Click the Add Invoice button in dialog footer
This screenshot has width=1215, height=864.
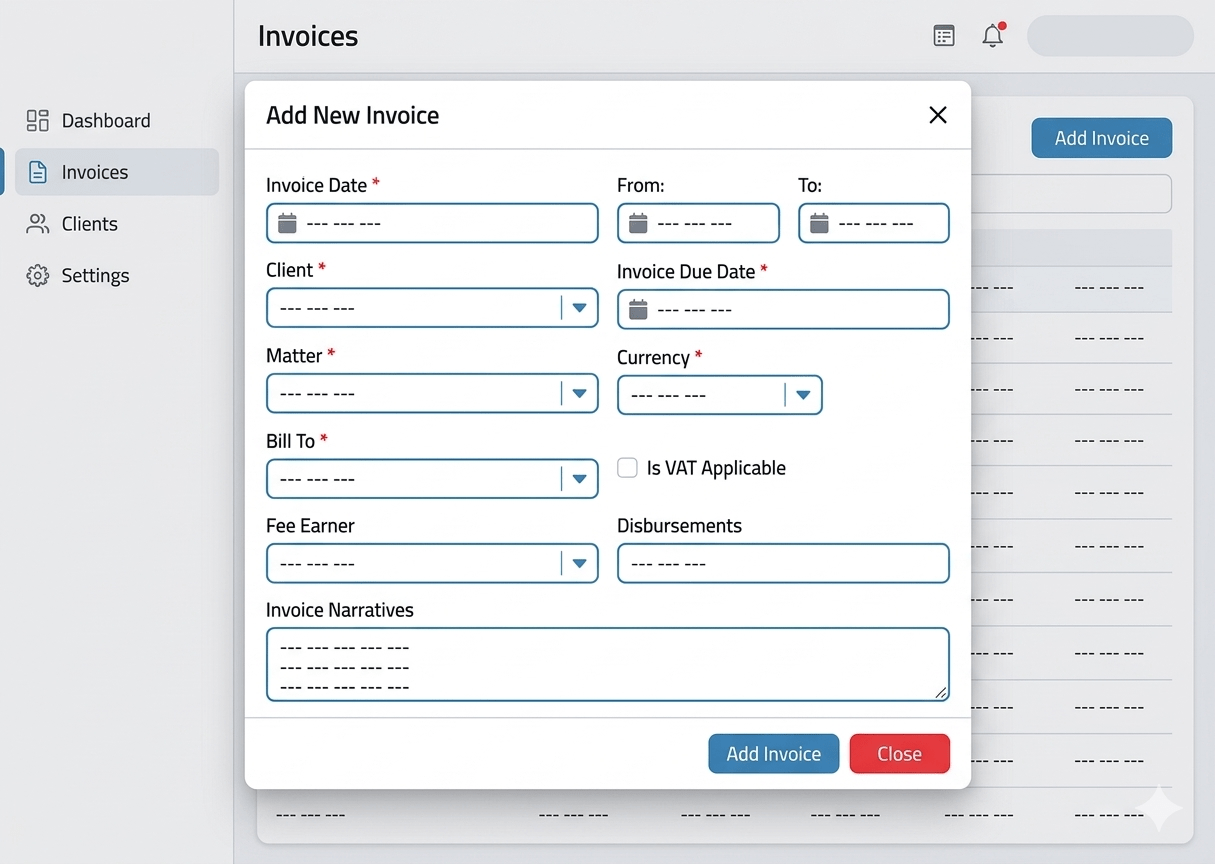773,754
